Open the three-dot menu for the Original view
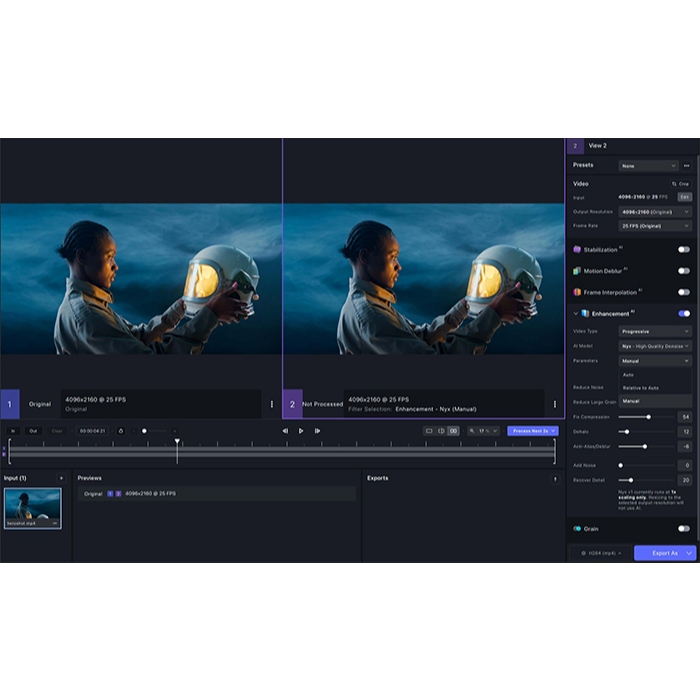 pos(271,404)
